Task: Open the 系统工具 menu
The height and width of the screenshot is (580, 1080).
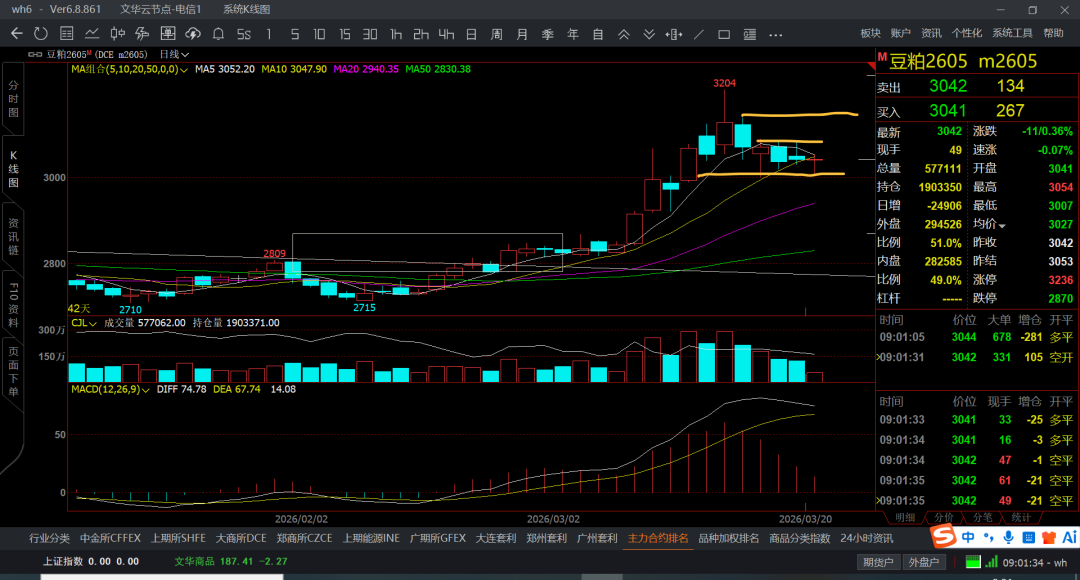Action: point(1012,34)
